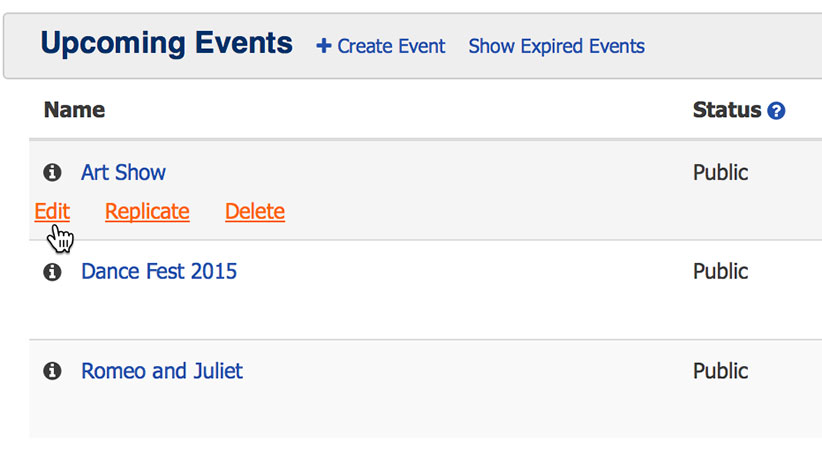Image resolution: width=822 pixels, height=457 pixels.
Task: Click info icon for Romeo and Juliet
Action: (52, 371)
